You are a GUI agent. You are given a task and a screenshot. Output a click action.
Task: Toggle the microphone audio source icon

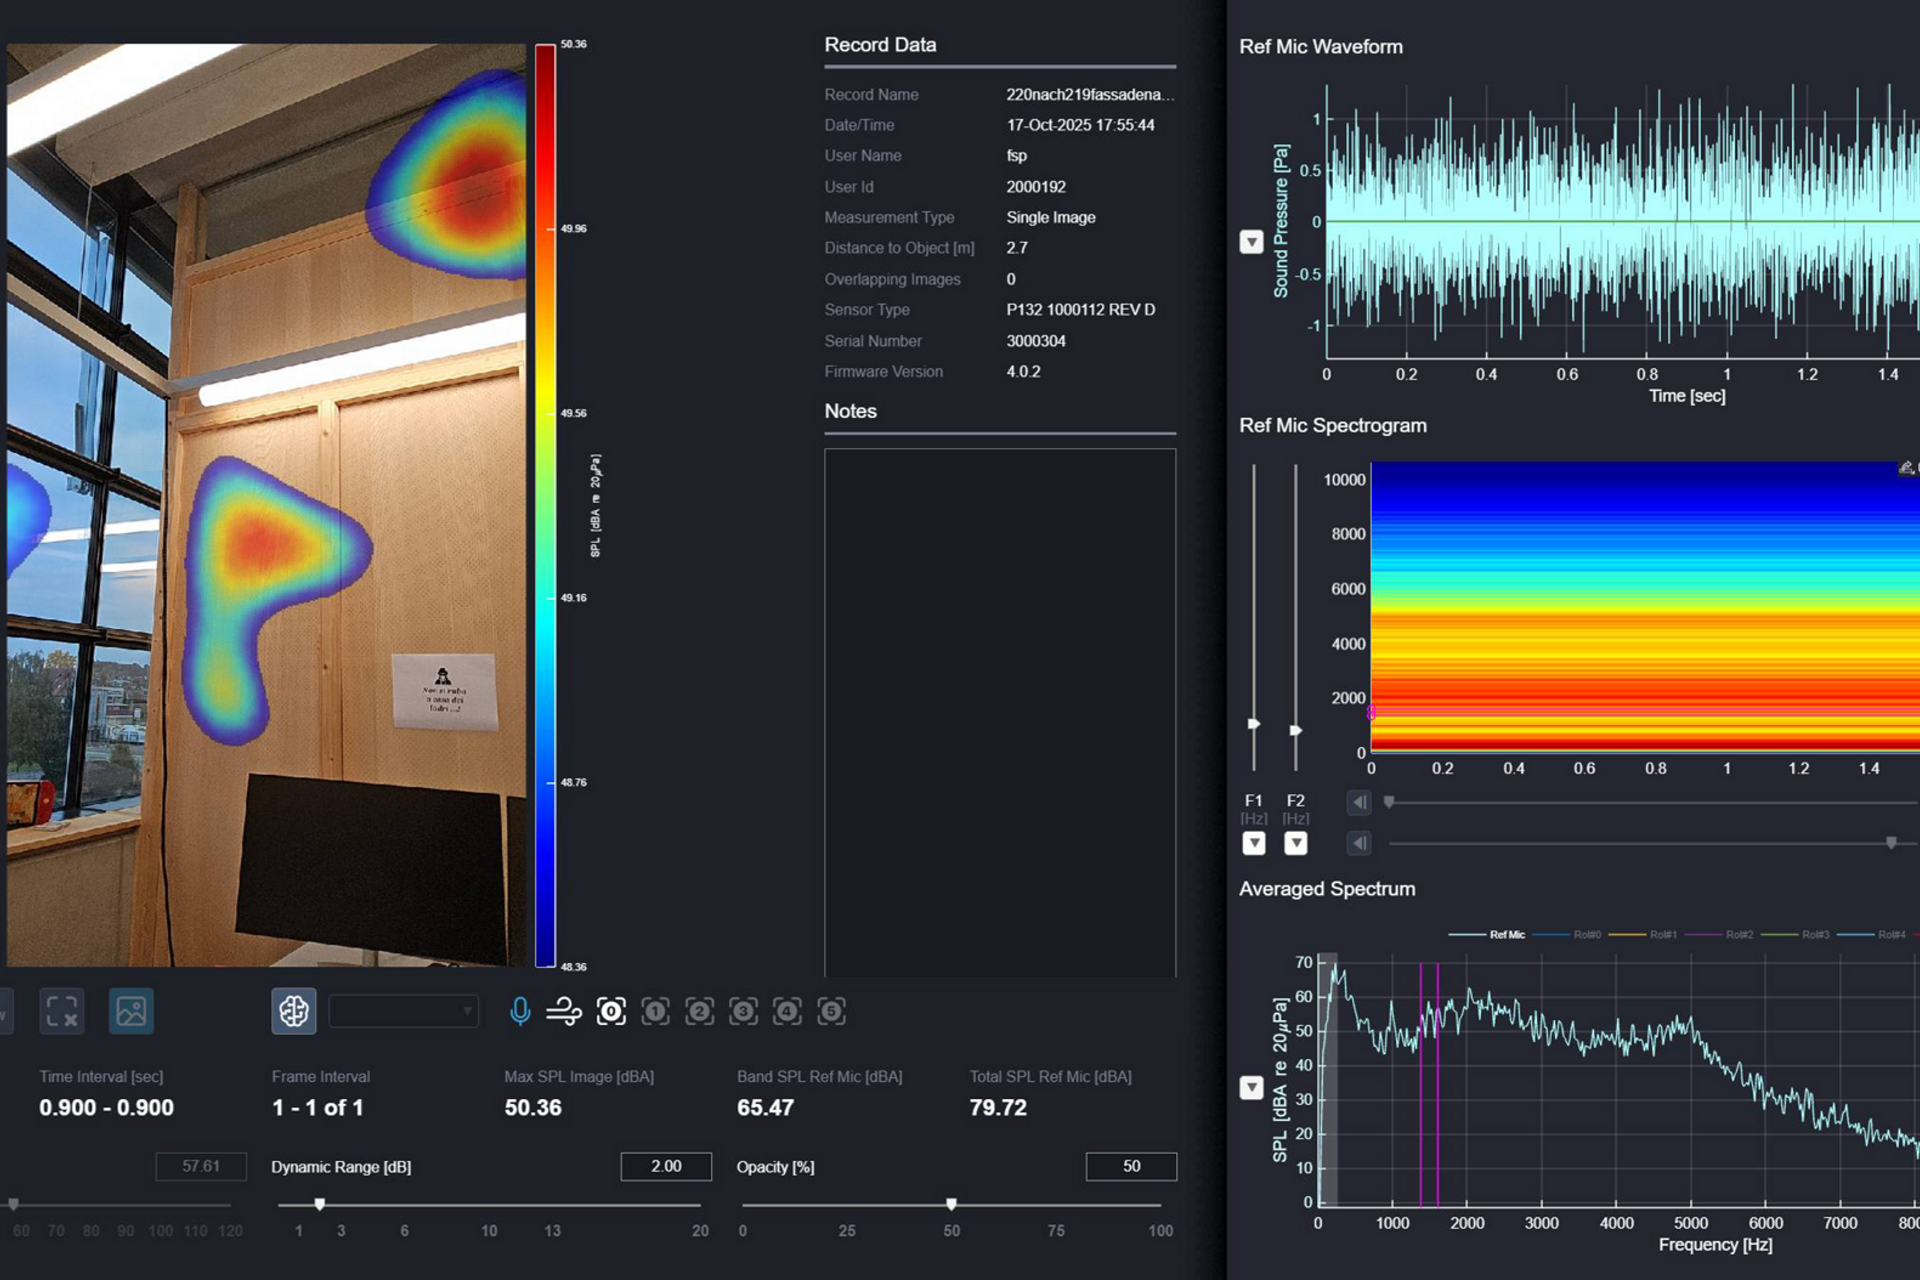pyautogui.click(x=520, y=1011)
